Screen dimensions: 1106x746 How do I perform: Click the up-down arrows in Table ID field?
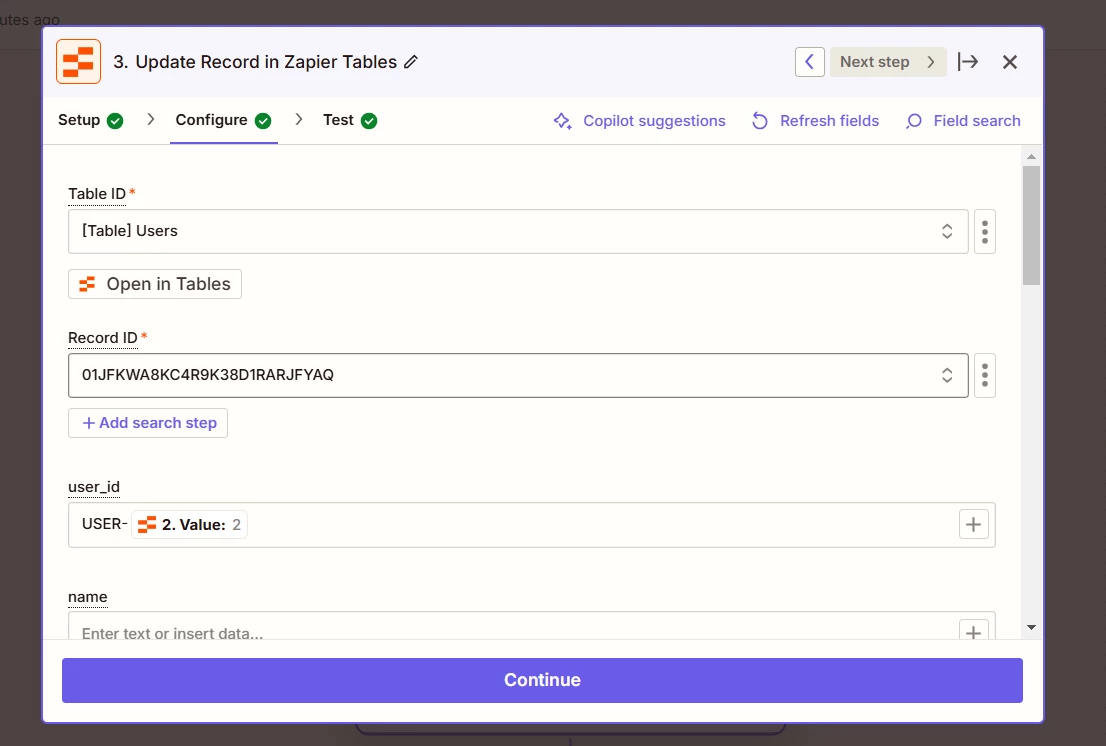coord(947,231)
